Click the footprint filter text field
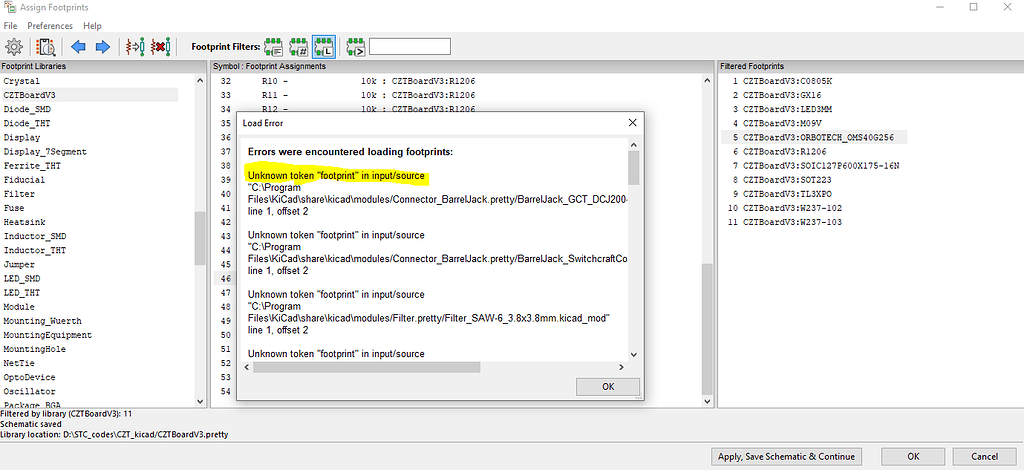 tap(409, 46)
